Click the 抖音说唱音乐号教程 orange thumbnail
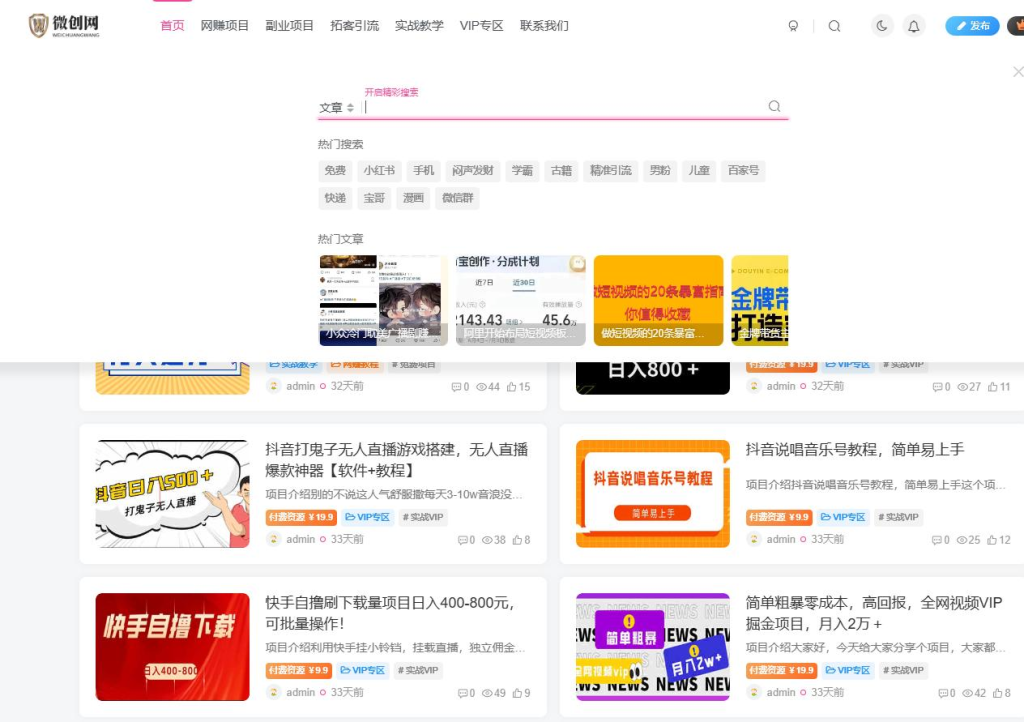Screen dimensions: 1024x722 [652, 494]
